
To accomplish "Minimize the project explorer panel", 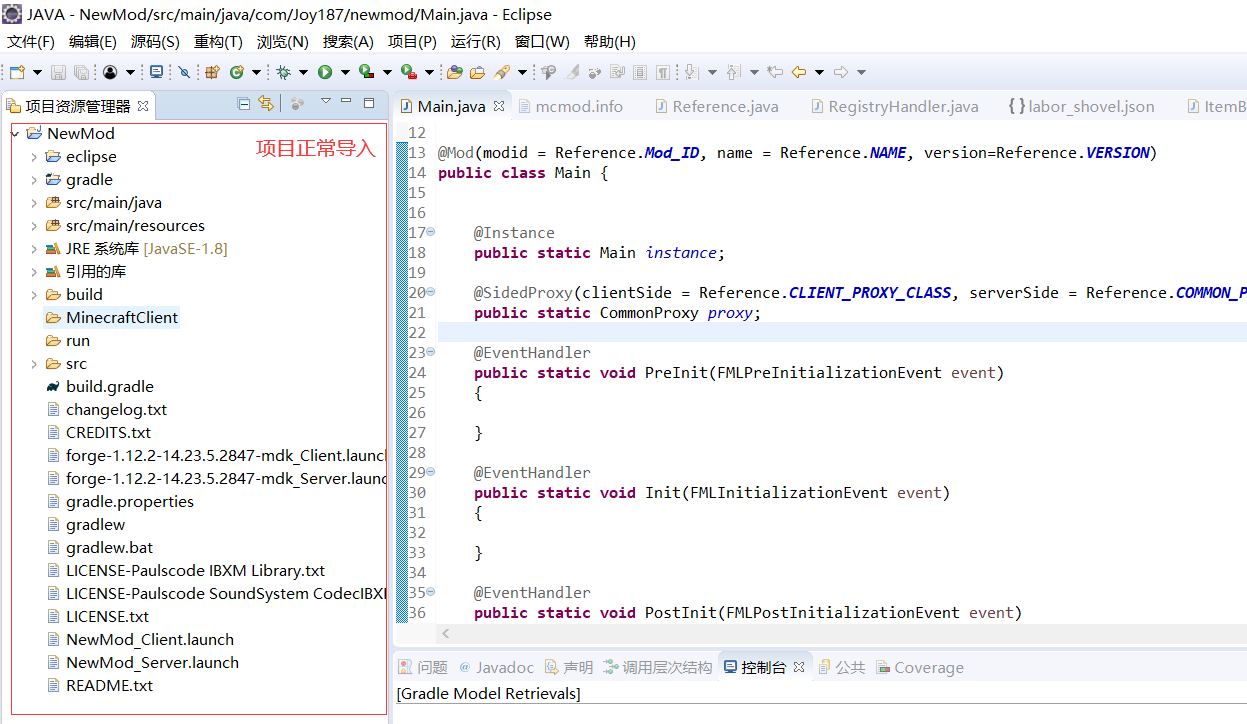I will coord(346,102).
